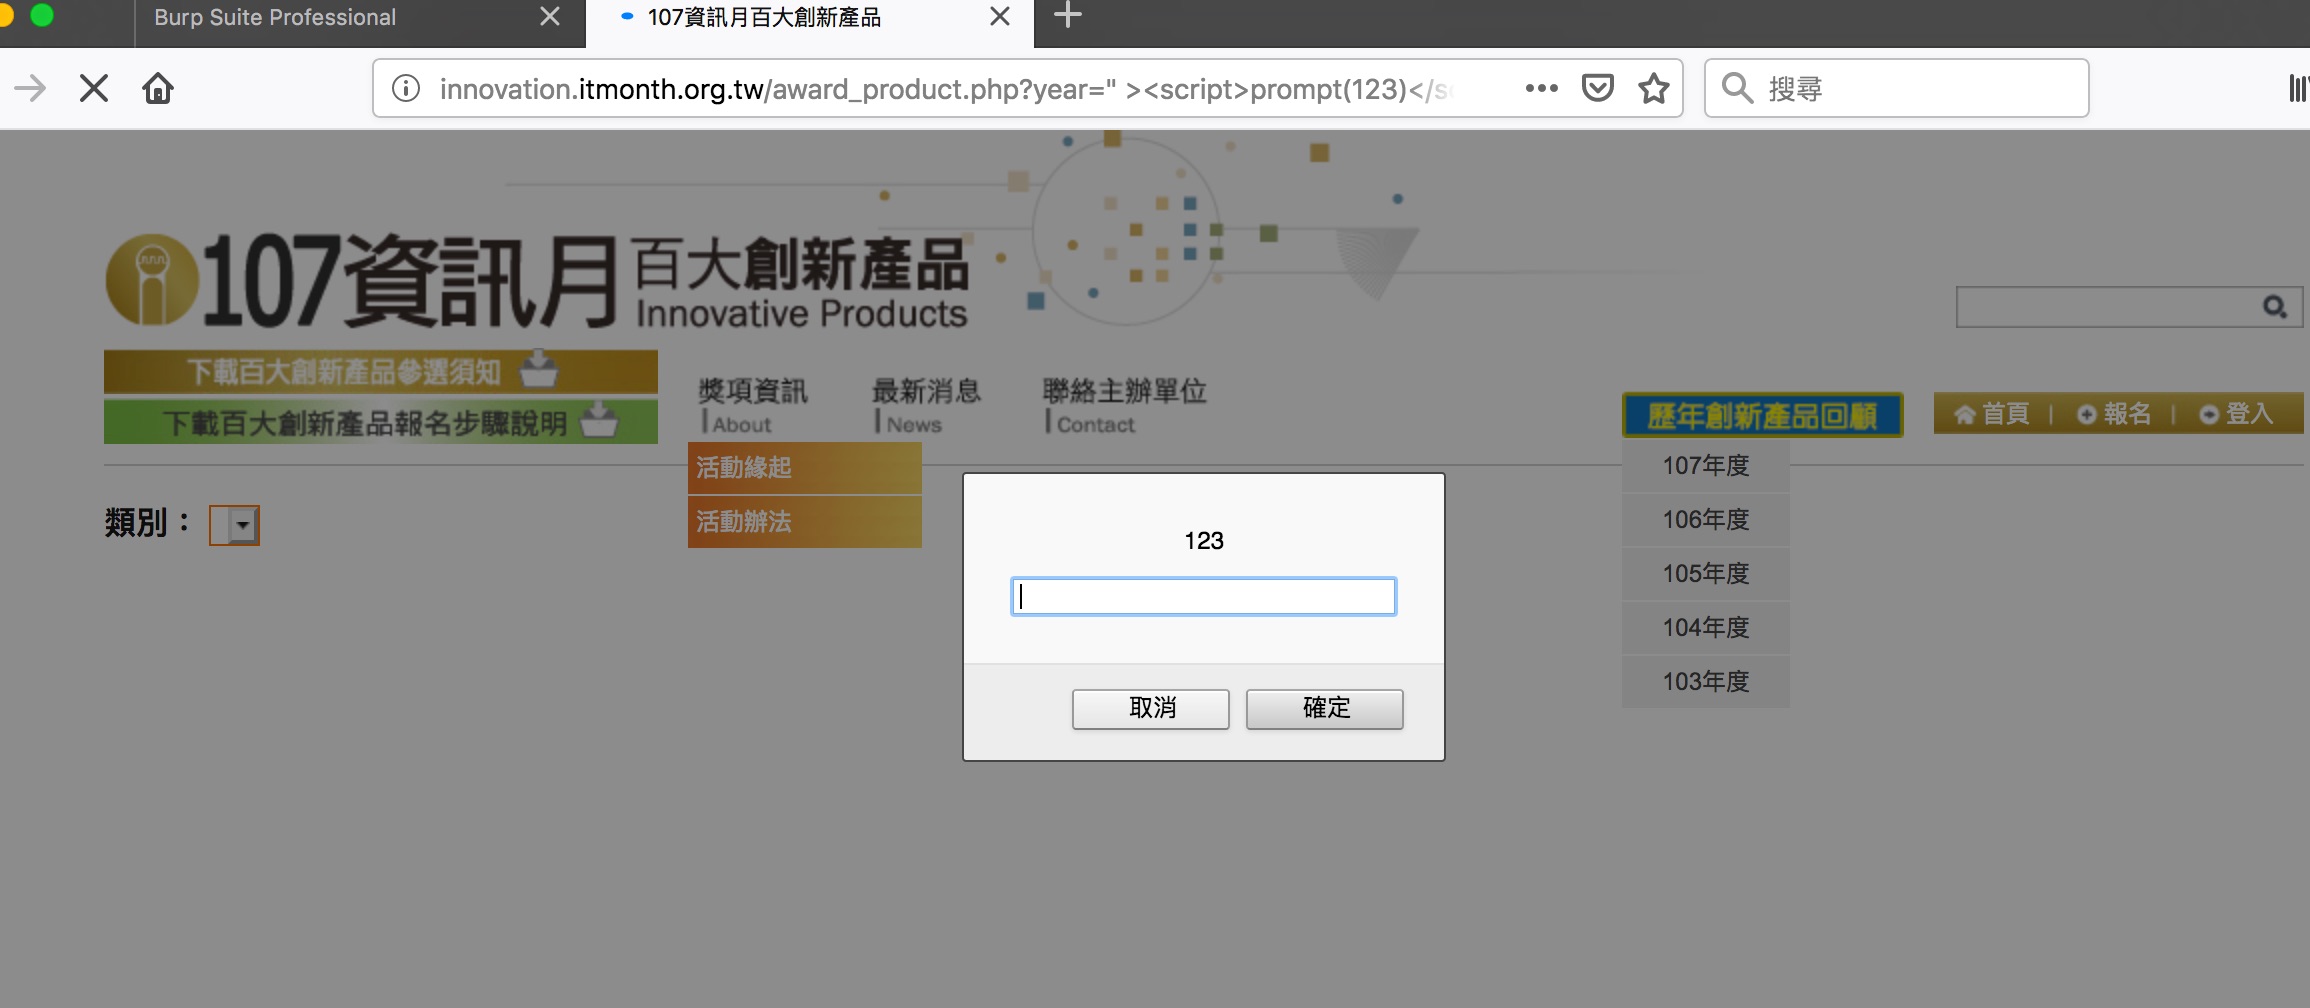Choose 104年度 from the list
Screen dimensions: 2310x1008
tap(1706, 628)
